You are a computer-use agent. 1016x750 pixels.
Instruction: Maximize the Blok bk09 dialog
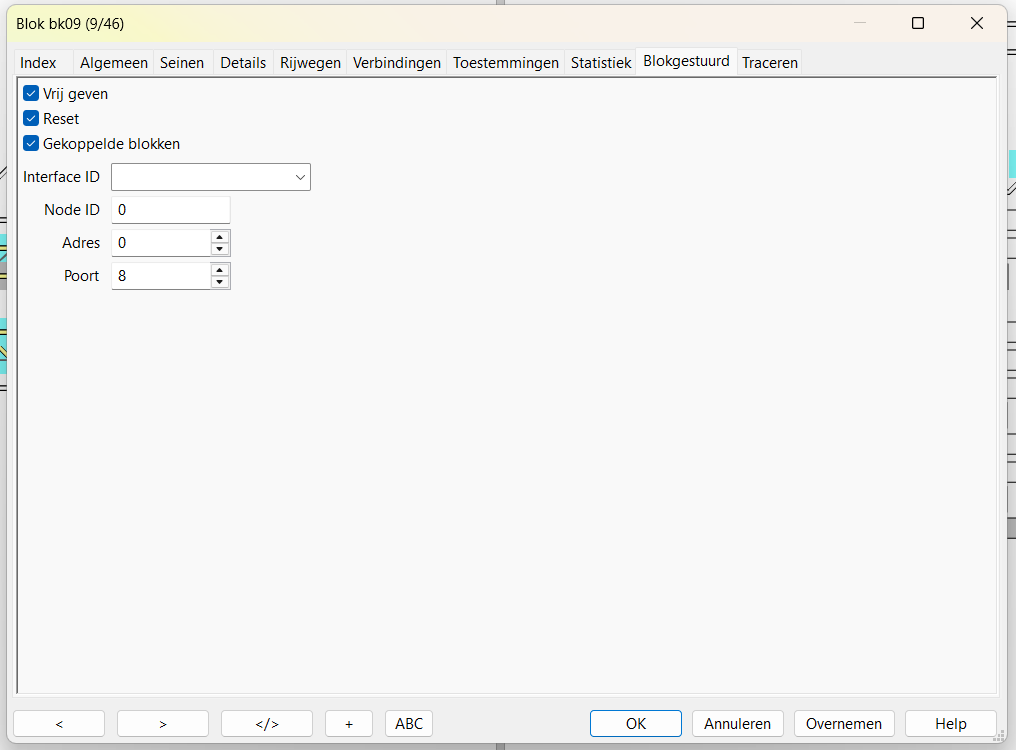click(918, 23)
